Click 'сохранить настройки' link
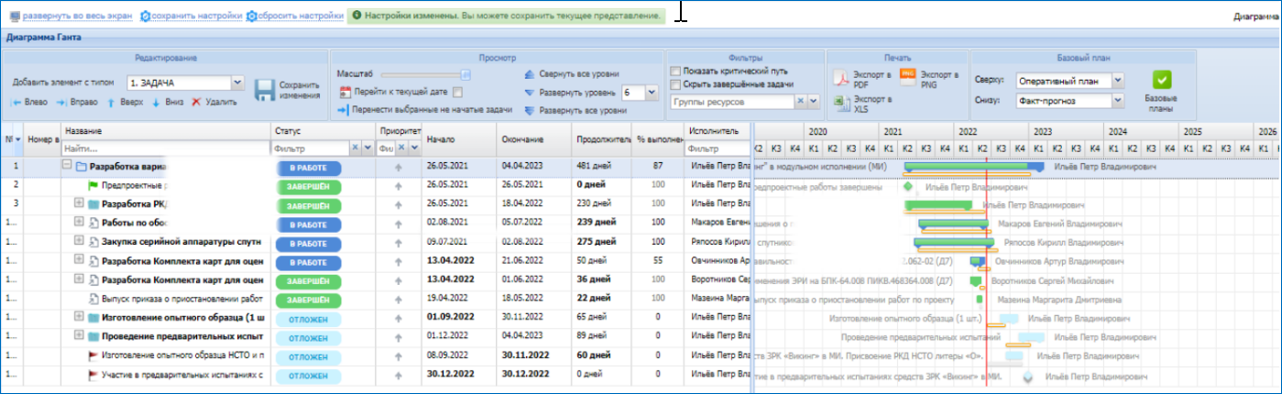 tap(197, 17)
